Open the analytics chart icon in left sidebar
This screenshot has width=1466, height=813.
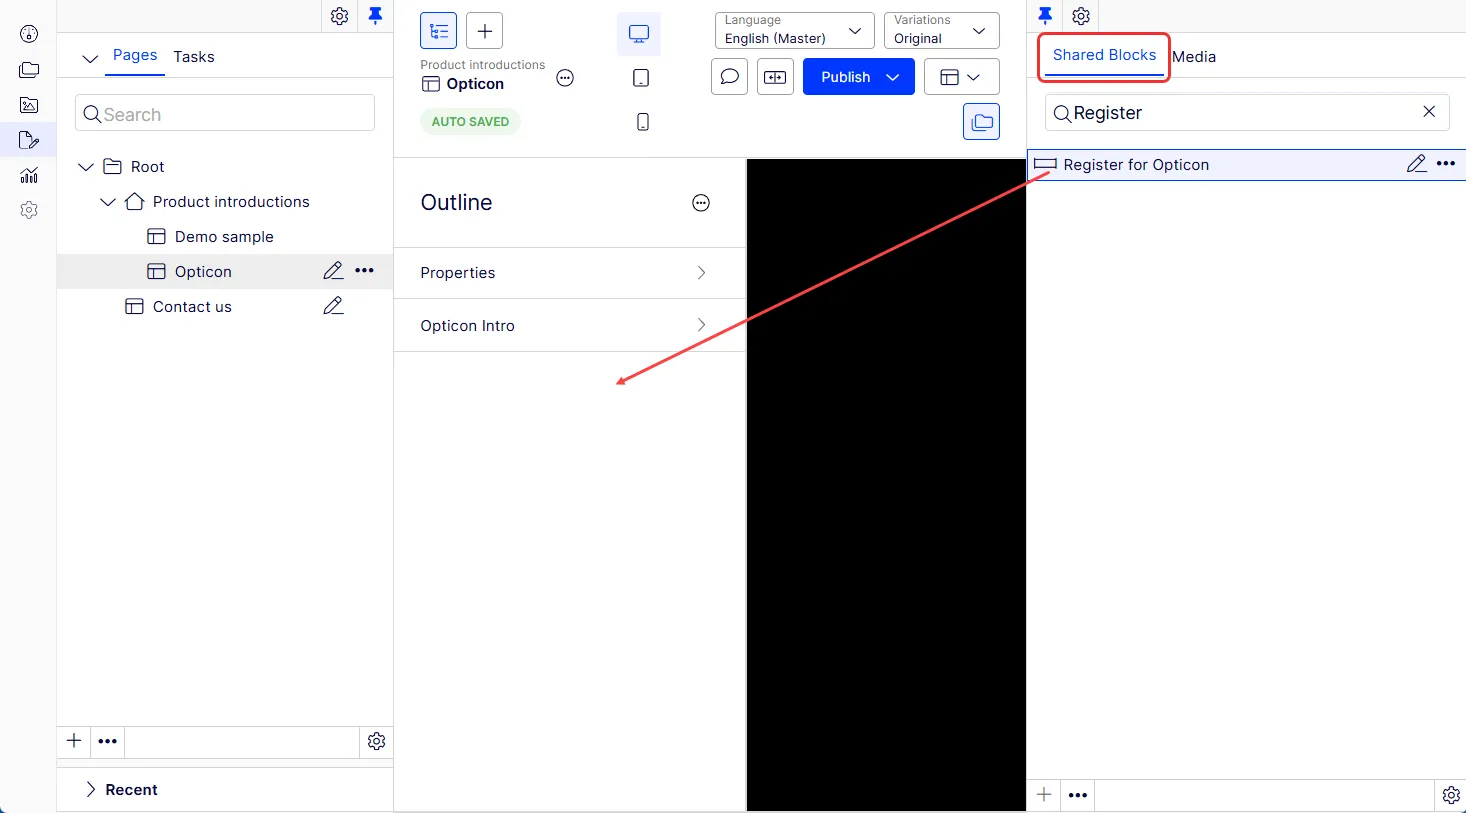29,175
